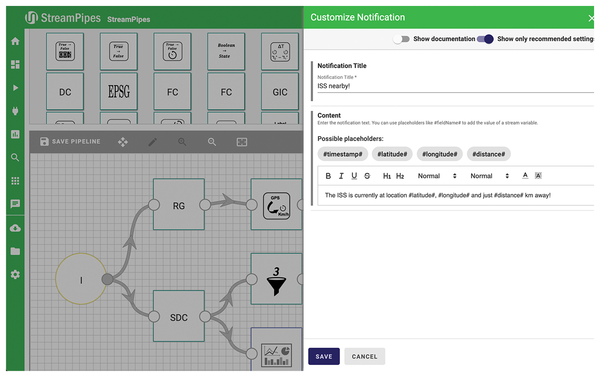Click the Save button in dialog
Screen dimensions: 600x377
tap(324, 356)
